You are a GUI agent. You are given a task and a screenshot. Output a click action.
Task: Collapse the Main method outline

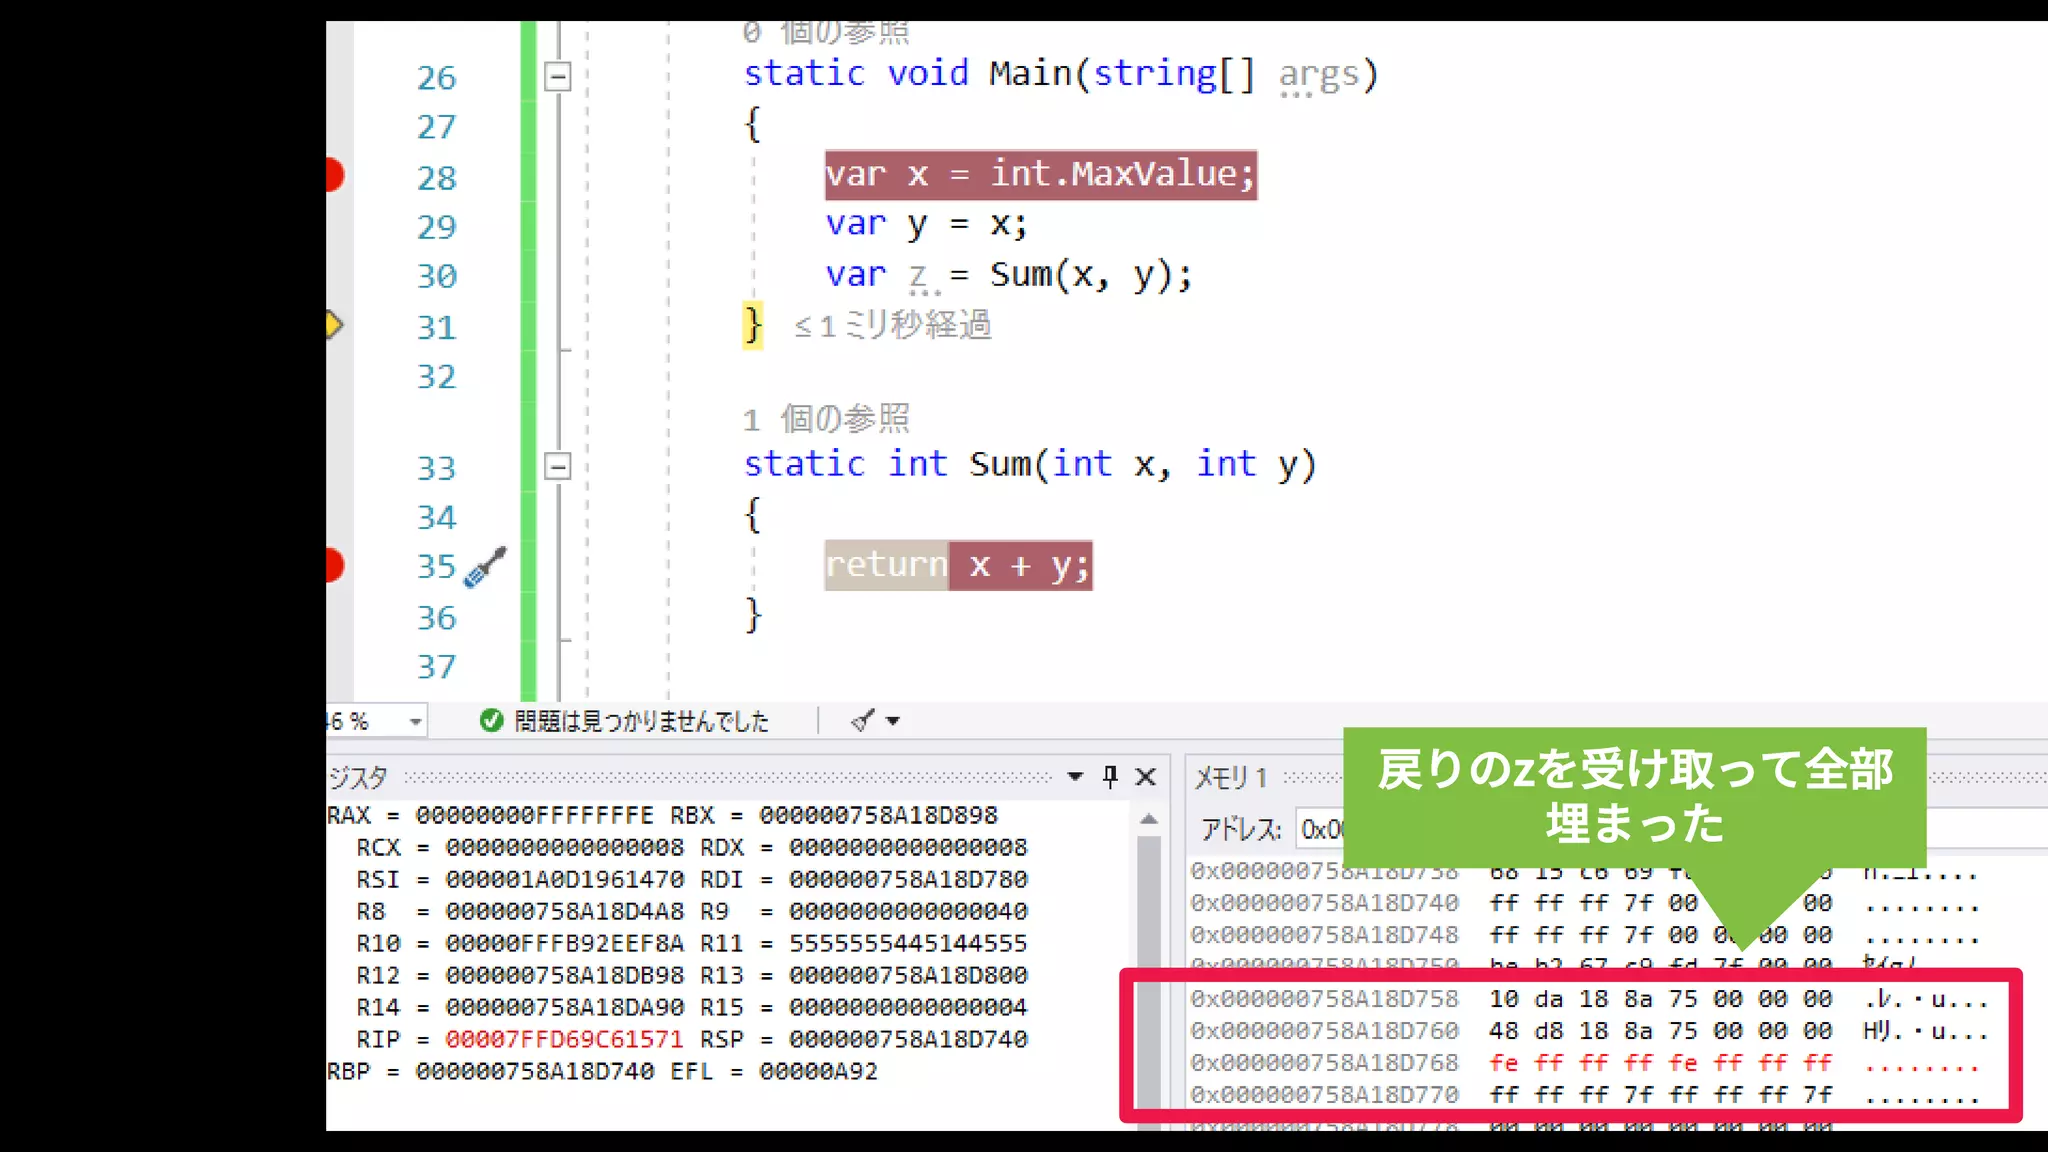pyautogui.click(x=558, y=76)
